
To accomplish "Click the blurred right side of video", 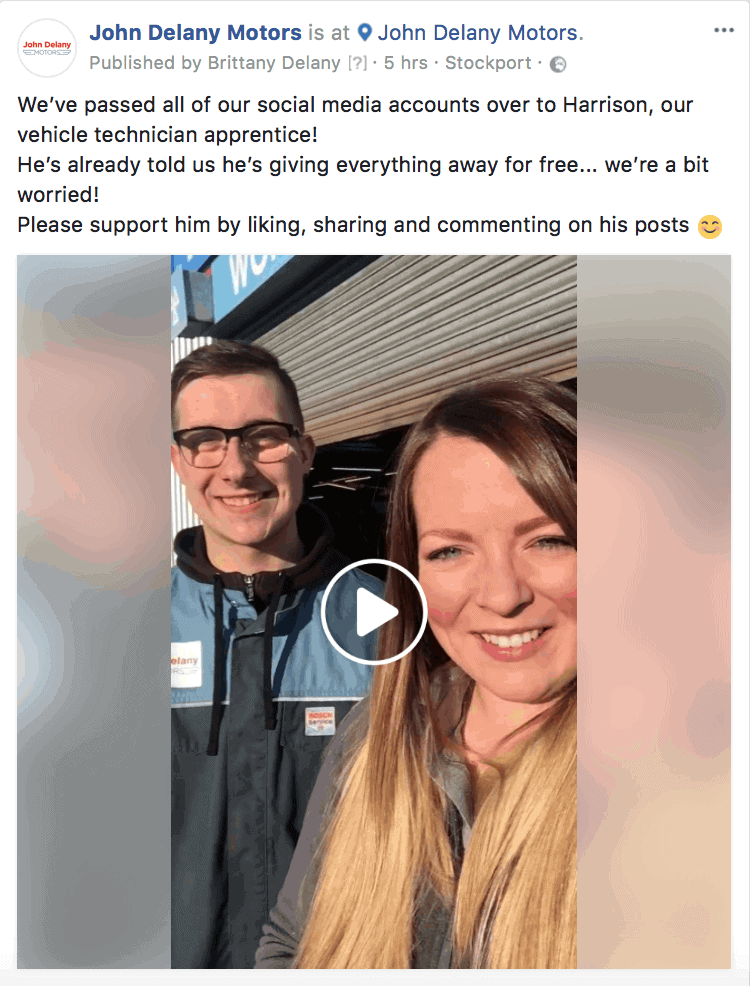I will pos(654,611).
